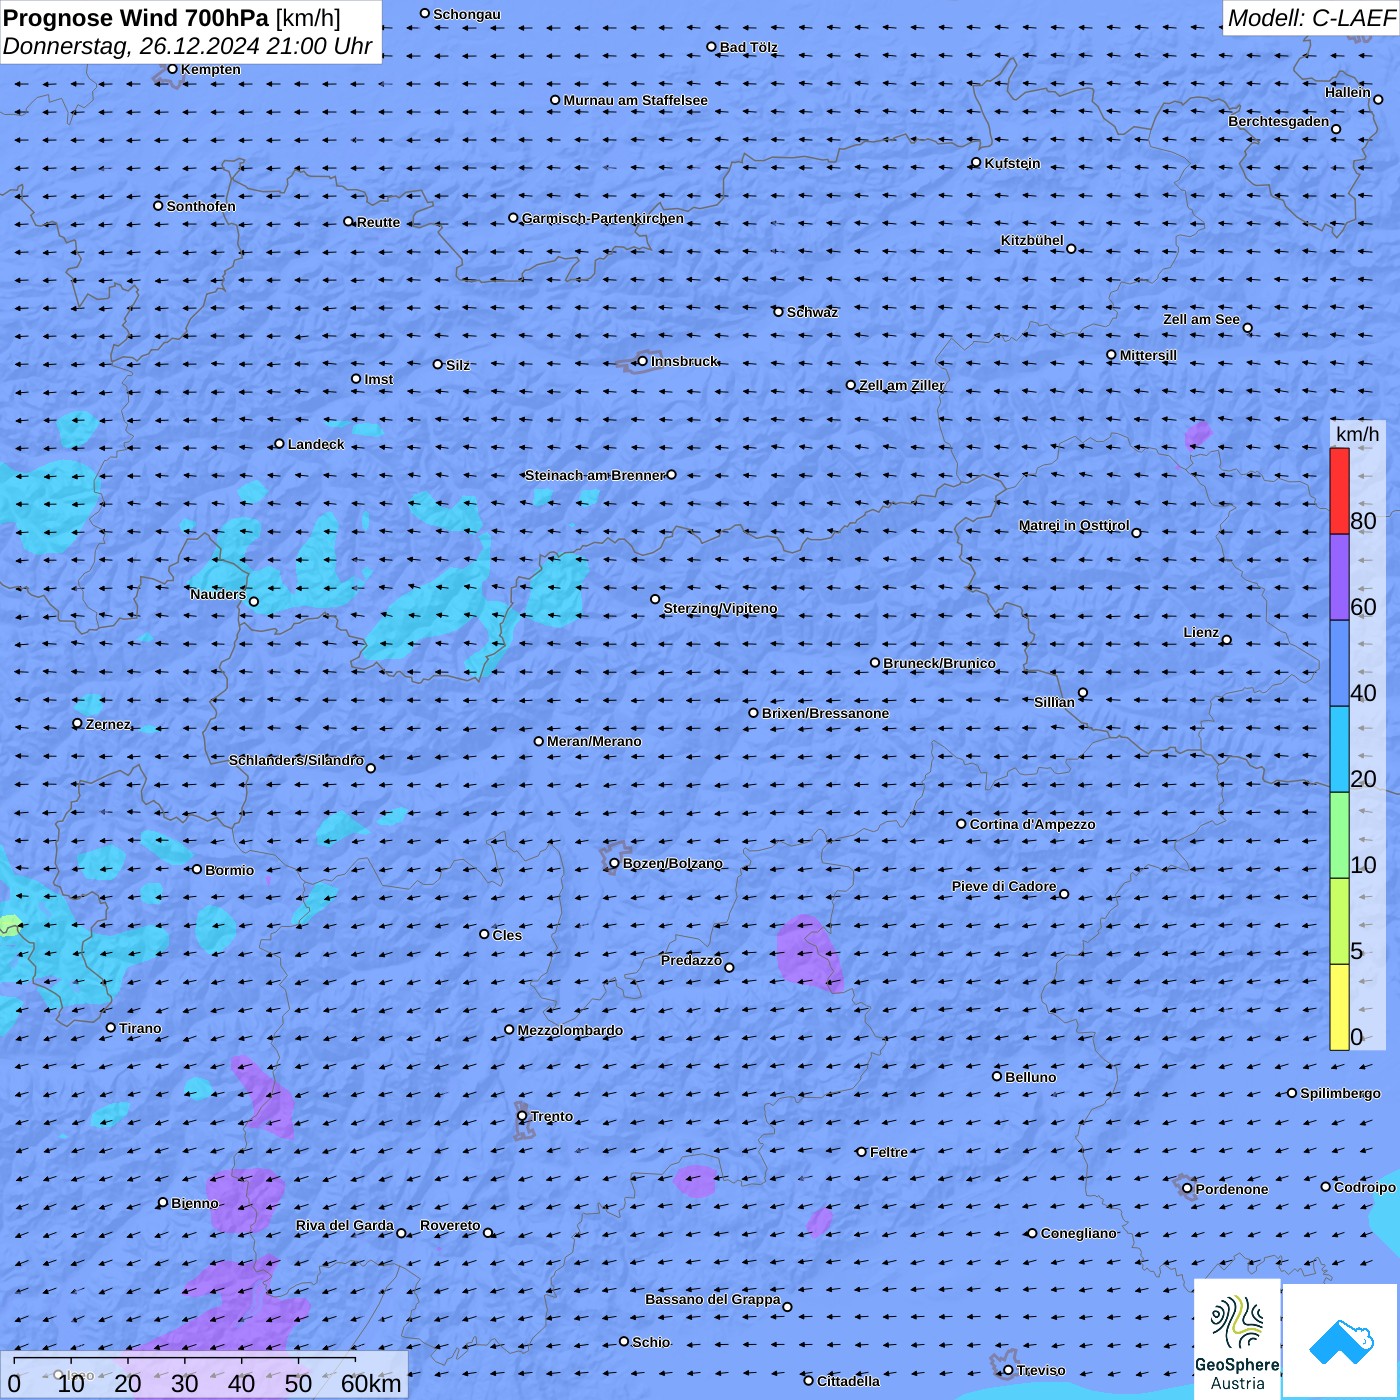Click the 'Prognose Wind 700hPa' title

[x=137, y=17]
